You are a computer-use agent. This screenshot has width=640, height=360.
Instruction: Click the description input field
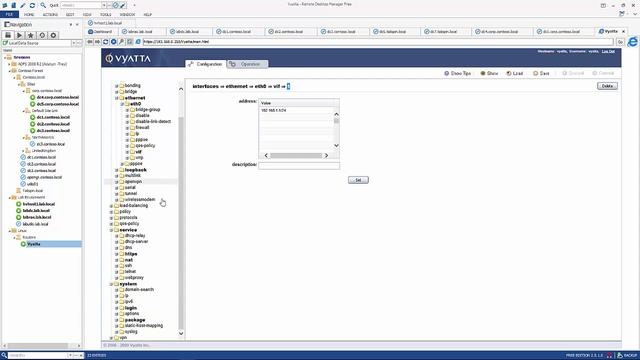tap(299, 165)
